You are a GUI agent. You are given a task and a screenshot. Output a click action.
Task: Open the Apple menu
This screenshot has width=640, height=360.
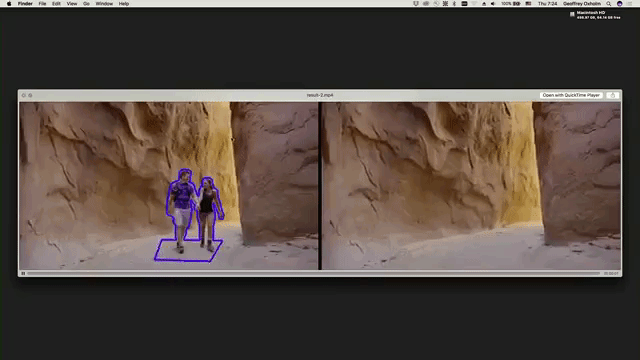point(9,4)
